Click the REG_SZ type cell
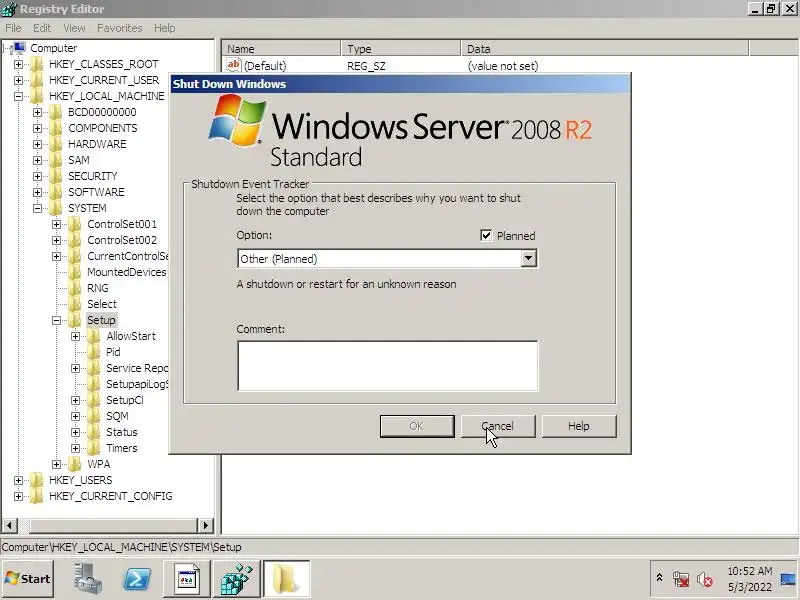 click(366, 66)
